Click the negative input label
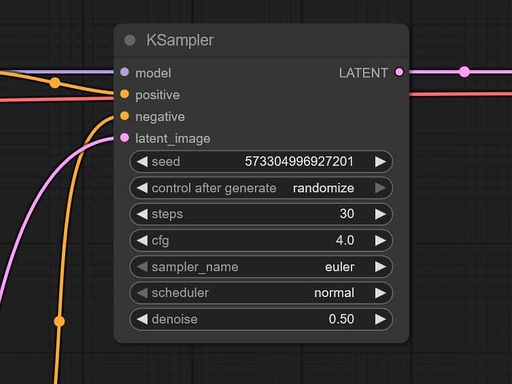This screenshot has height=384, width=512. pyautogui.click(x=160, y=117)
